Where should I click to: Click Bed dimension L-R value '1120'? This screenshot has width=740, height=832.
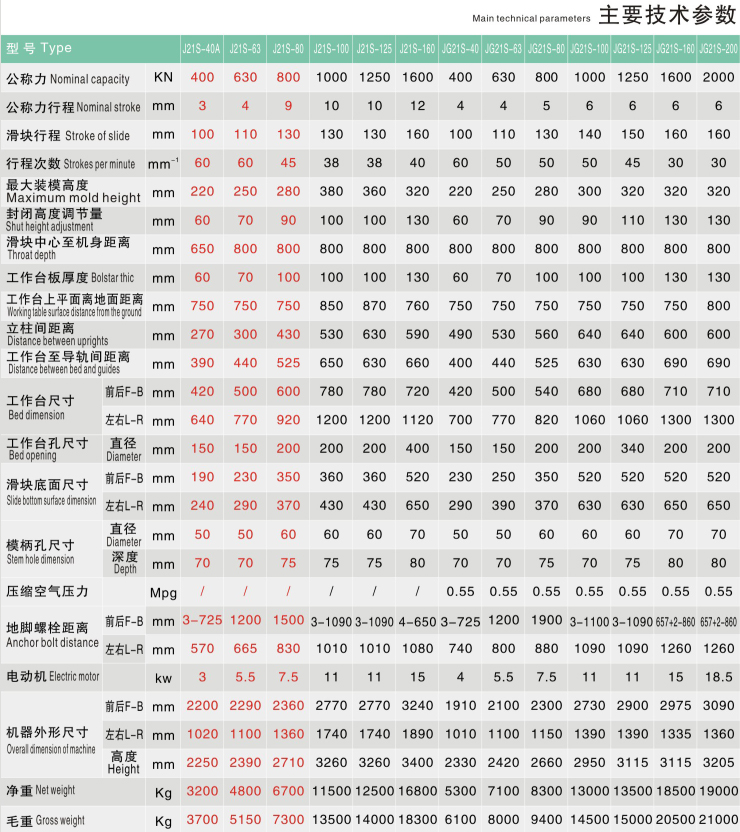point(417,420)
